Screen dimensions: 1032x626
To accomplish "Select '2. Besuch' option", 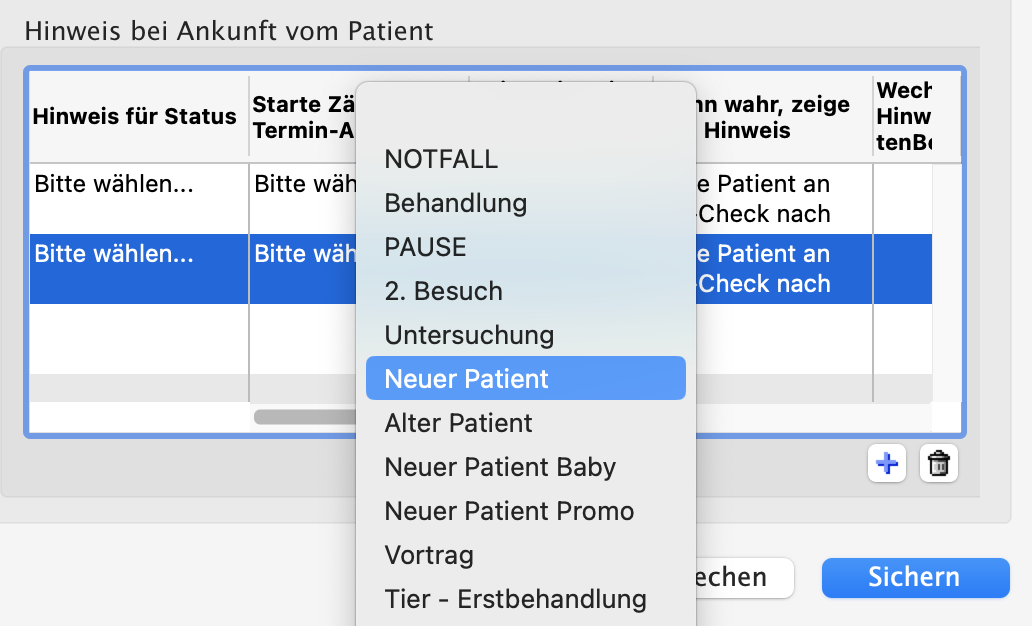I will pos(443,291).
